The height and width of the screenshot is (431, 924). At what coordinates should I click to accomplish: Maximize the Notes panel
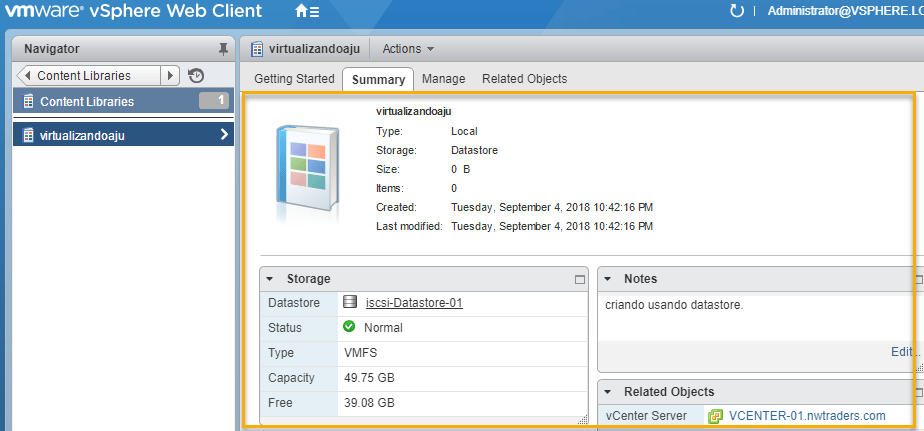(x=917, y=279)
